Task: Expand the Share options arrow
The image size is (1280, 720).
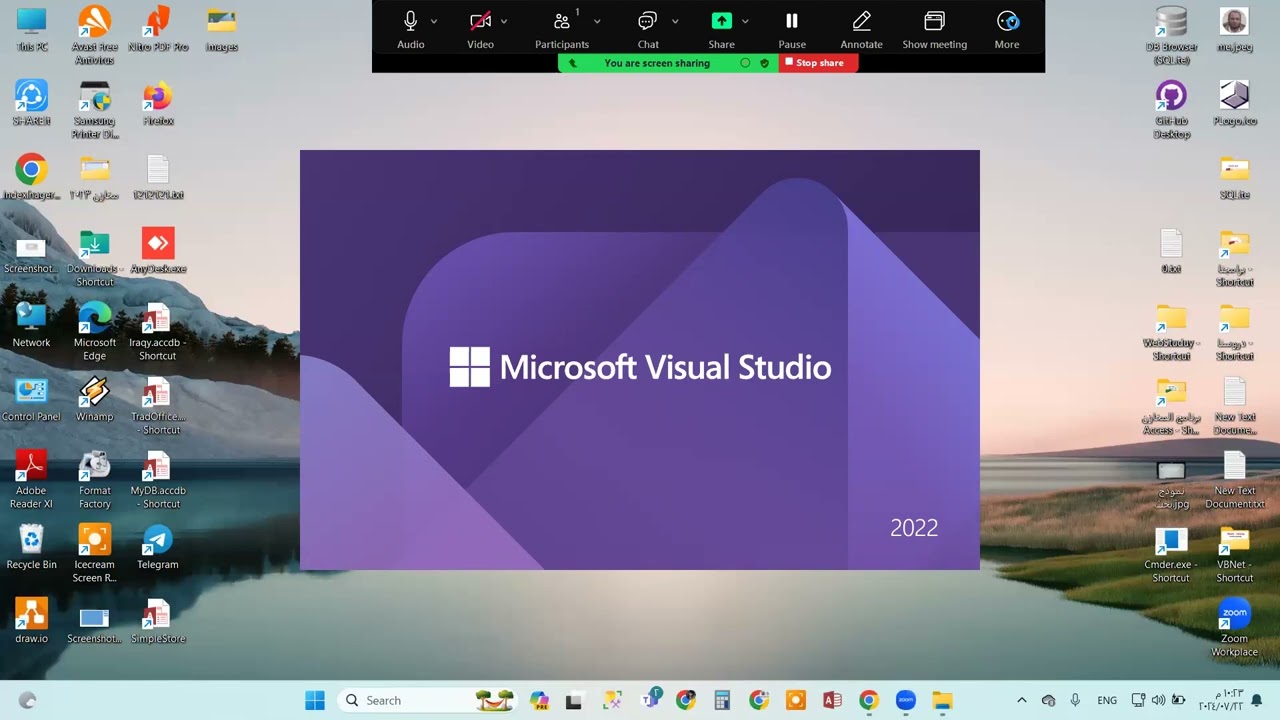Action: (745, 21)
